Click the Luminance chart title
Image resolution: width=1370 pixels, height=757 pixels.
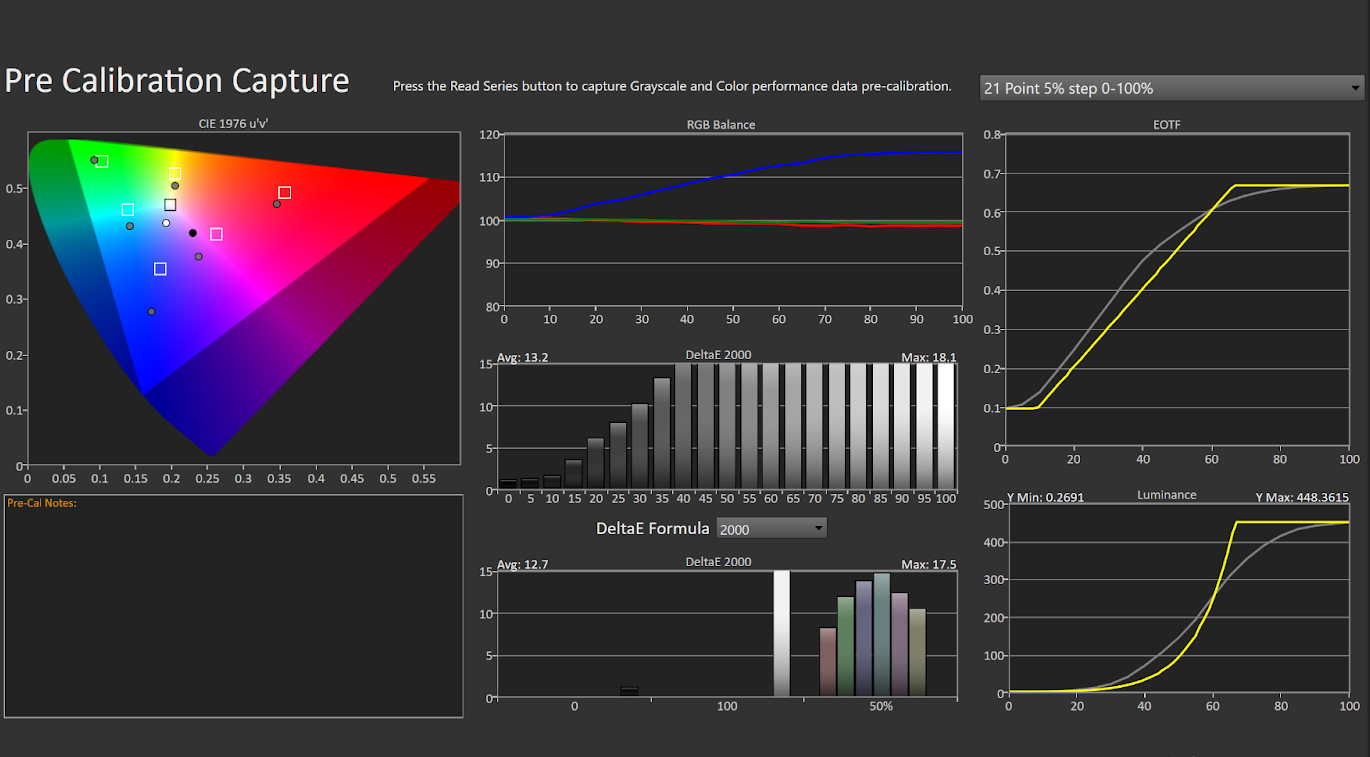point(1166,495)
